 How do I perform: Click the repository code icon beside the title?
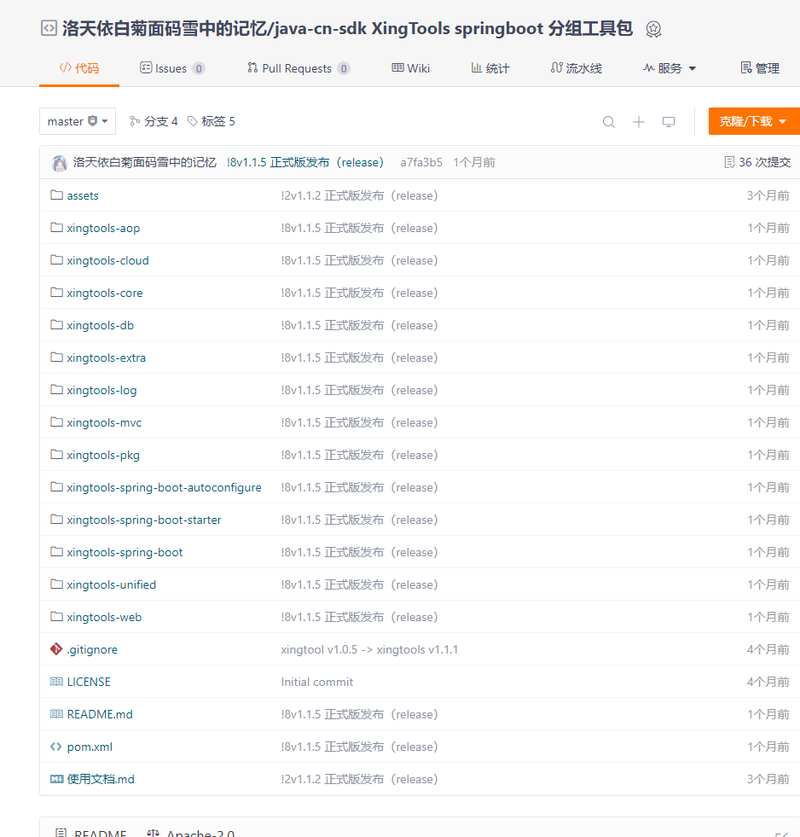[49, 28]
